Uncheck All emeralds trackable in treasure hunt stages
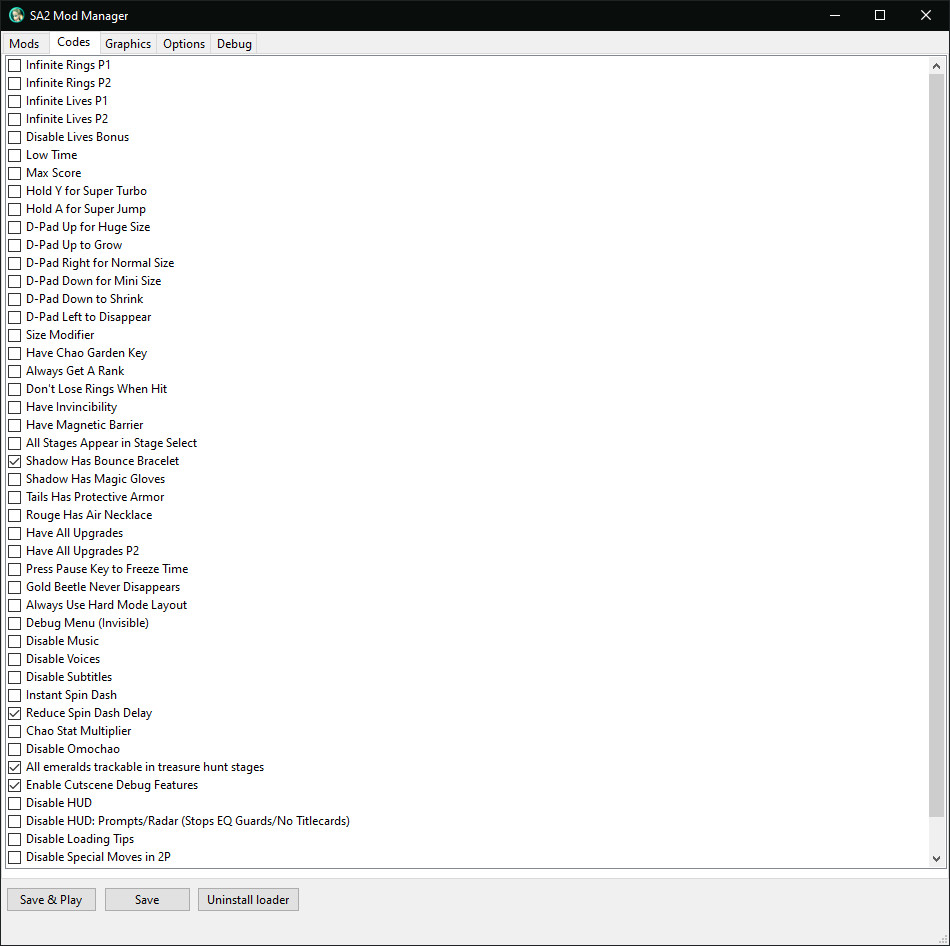The width and height of the screenshot is (950, 946). pyautogui.click(x=15, y=767)
